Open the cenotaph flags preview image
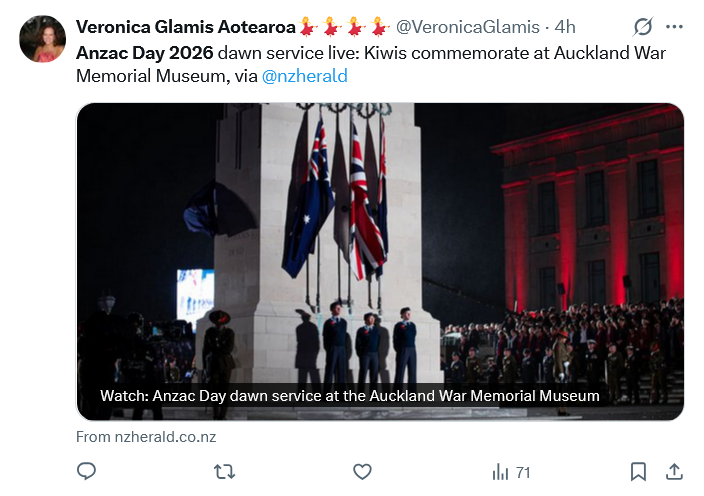This screenshot has height=496, width=704. coord(380,262)
